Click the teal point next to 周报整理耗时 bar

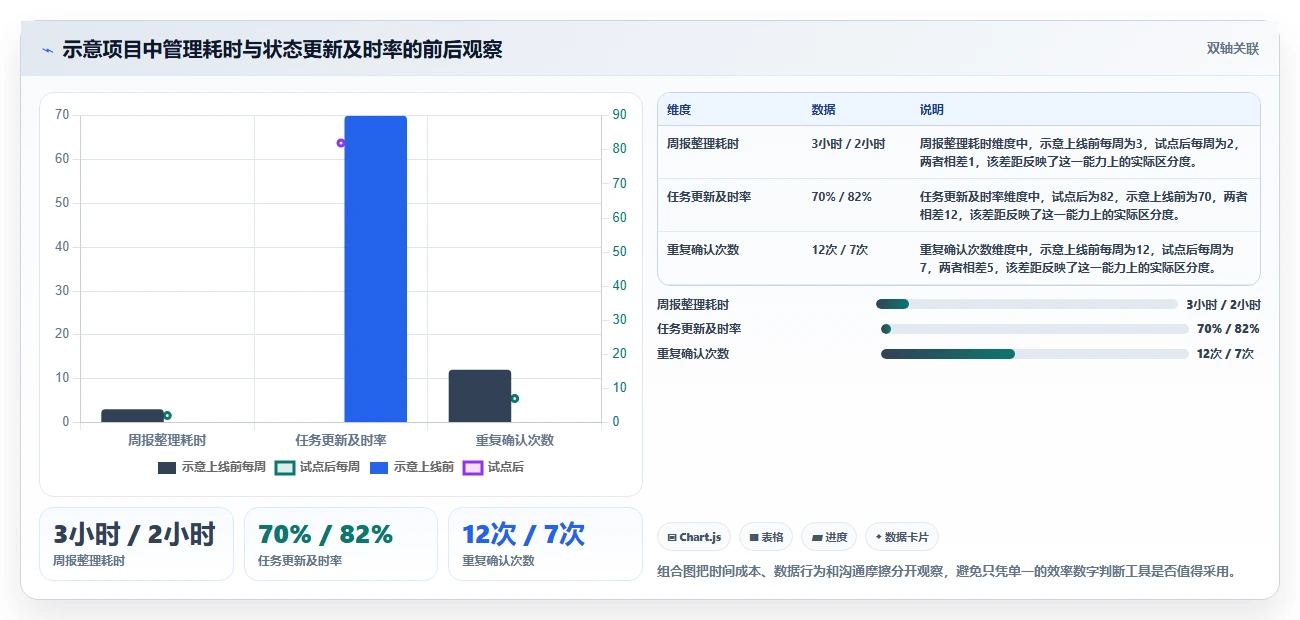pos(167,415)
